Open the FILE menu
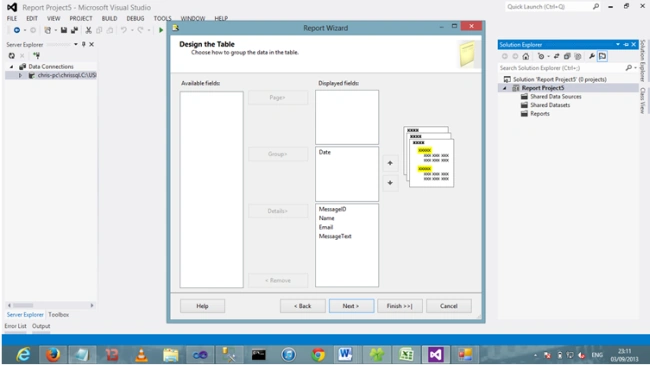650x365 pixels. pos(12,19)
